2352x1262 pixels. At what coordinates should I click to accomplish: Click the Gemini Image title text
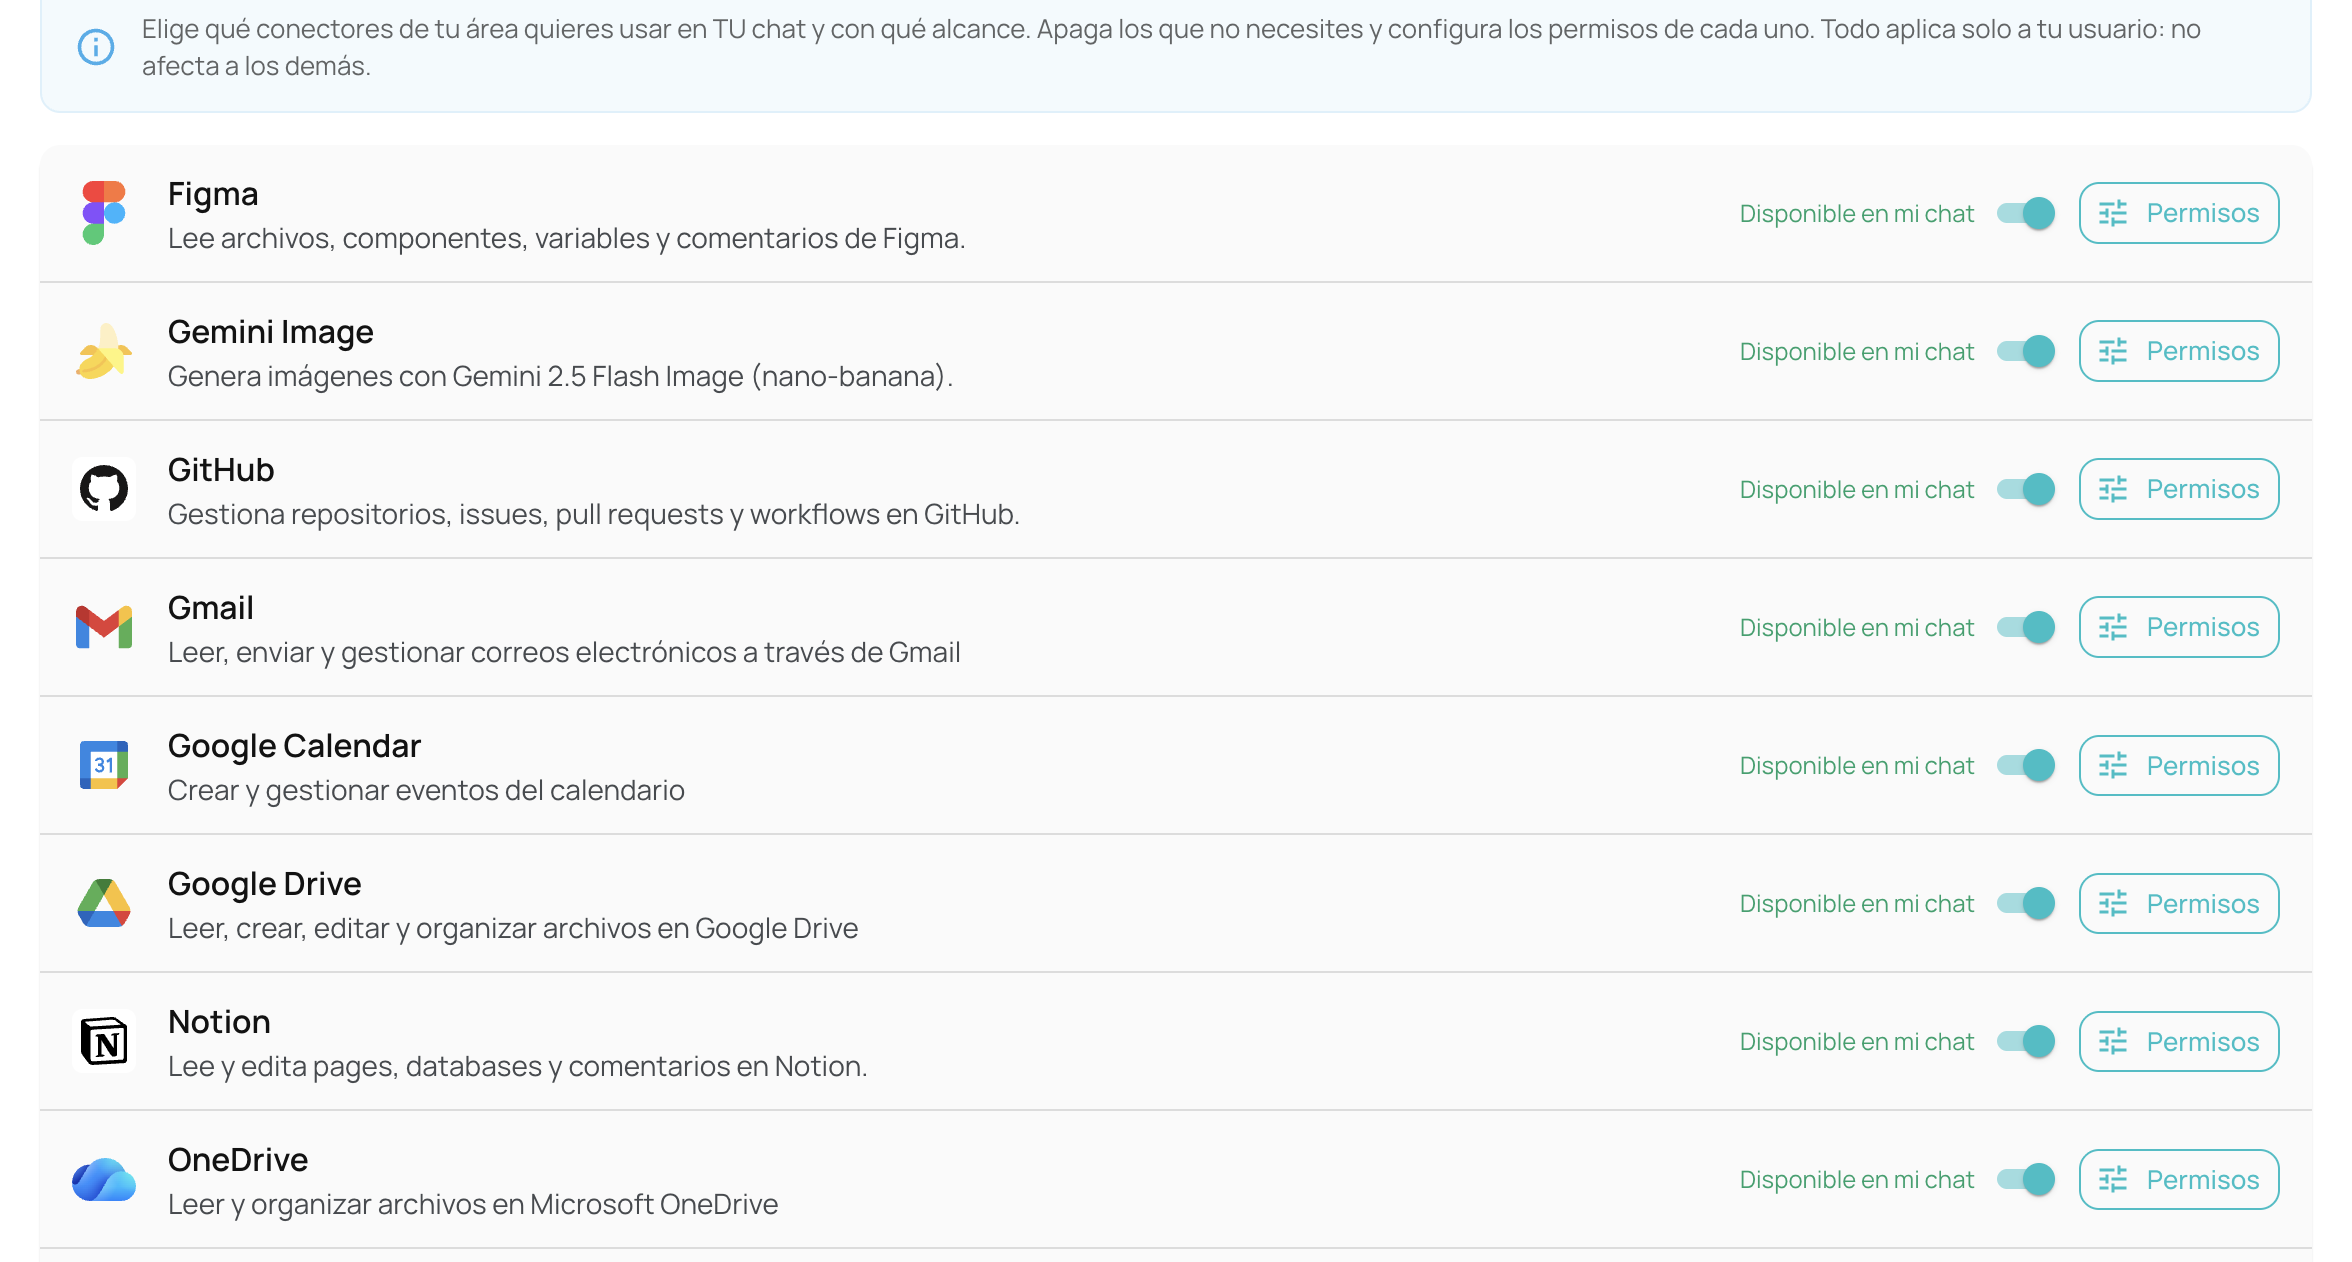pyautogui.click(x=270, y=332)
